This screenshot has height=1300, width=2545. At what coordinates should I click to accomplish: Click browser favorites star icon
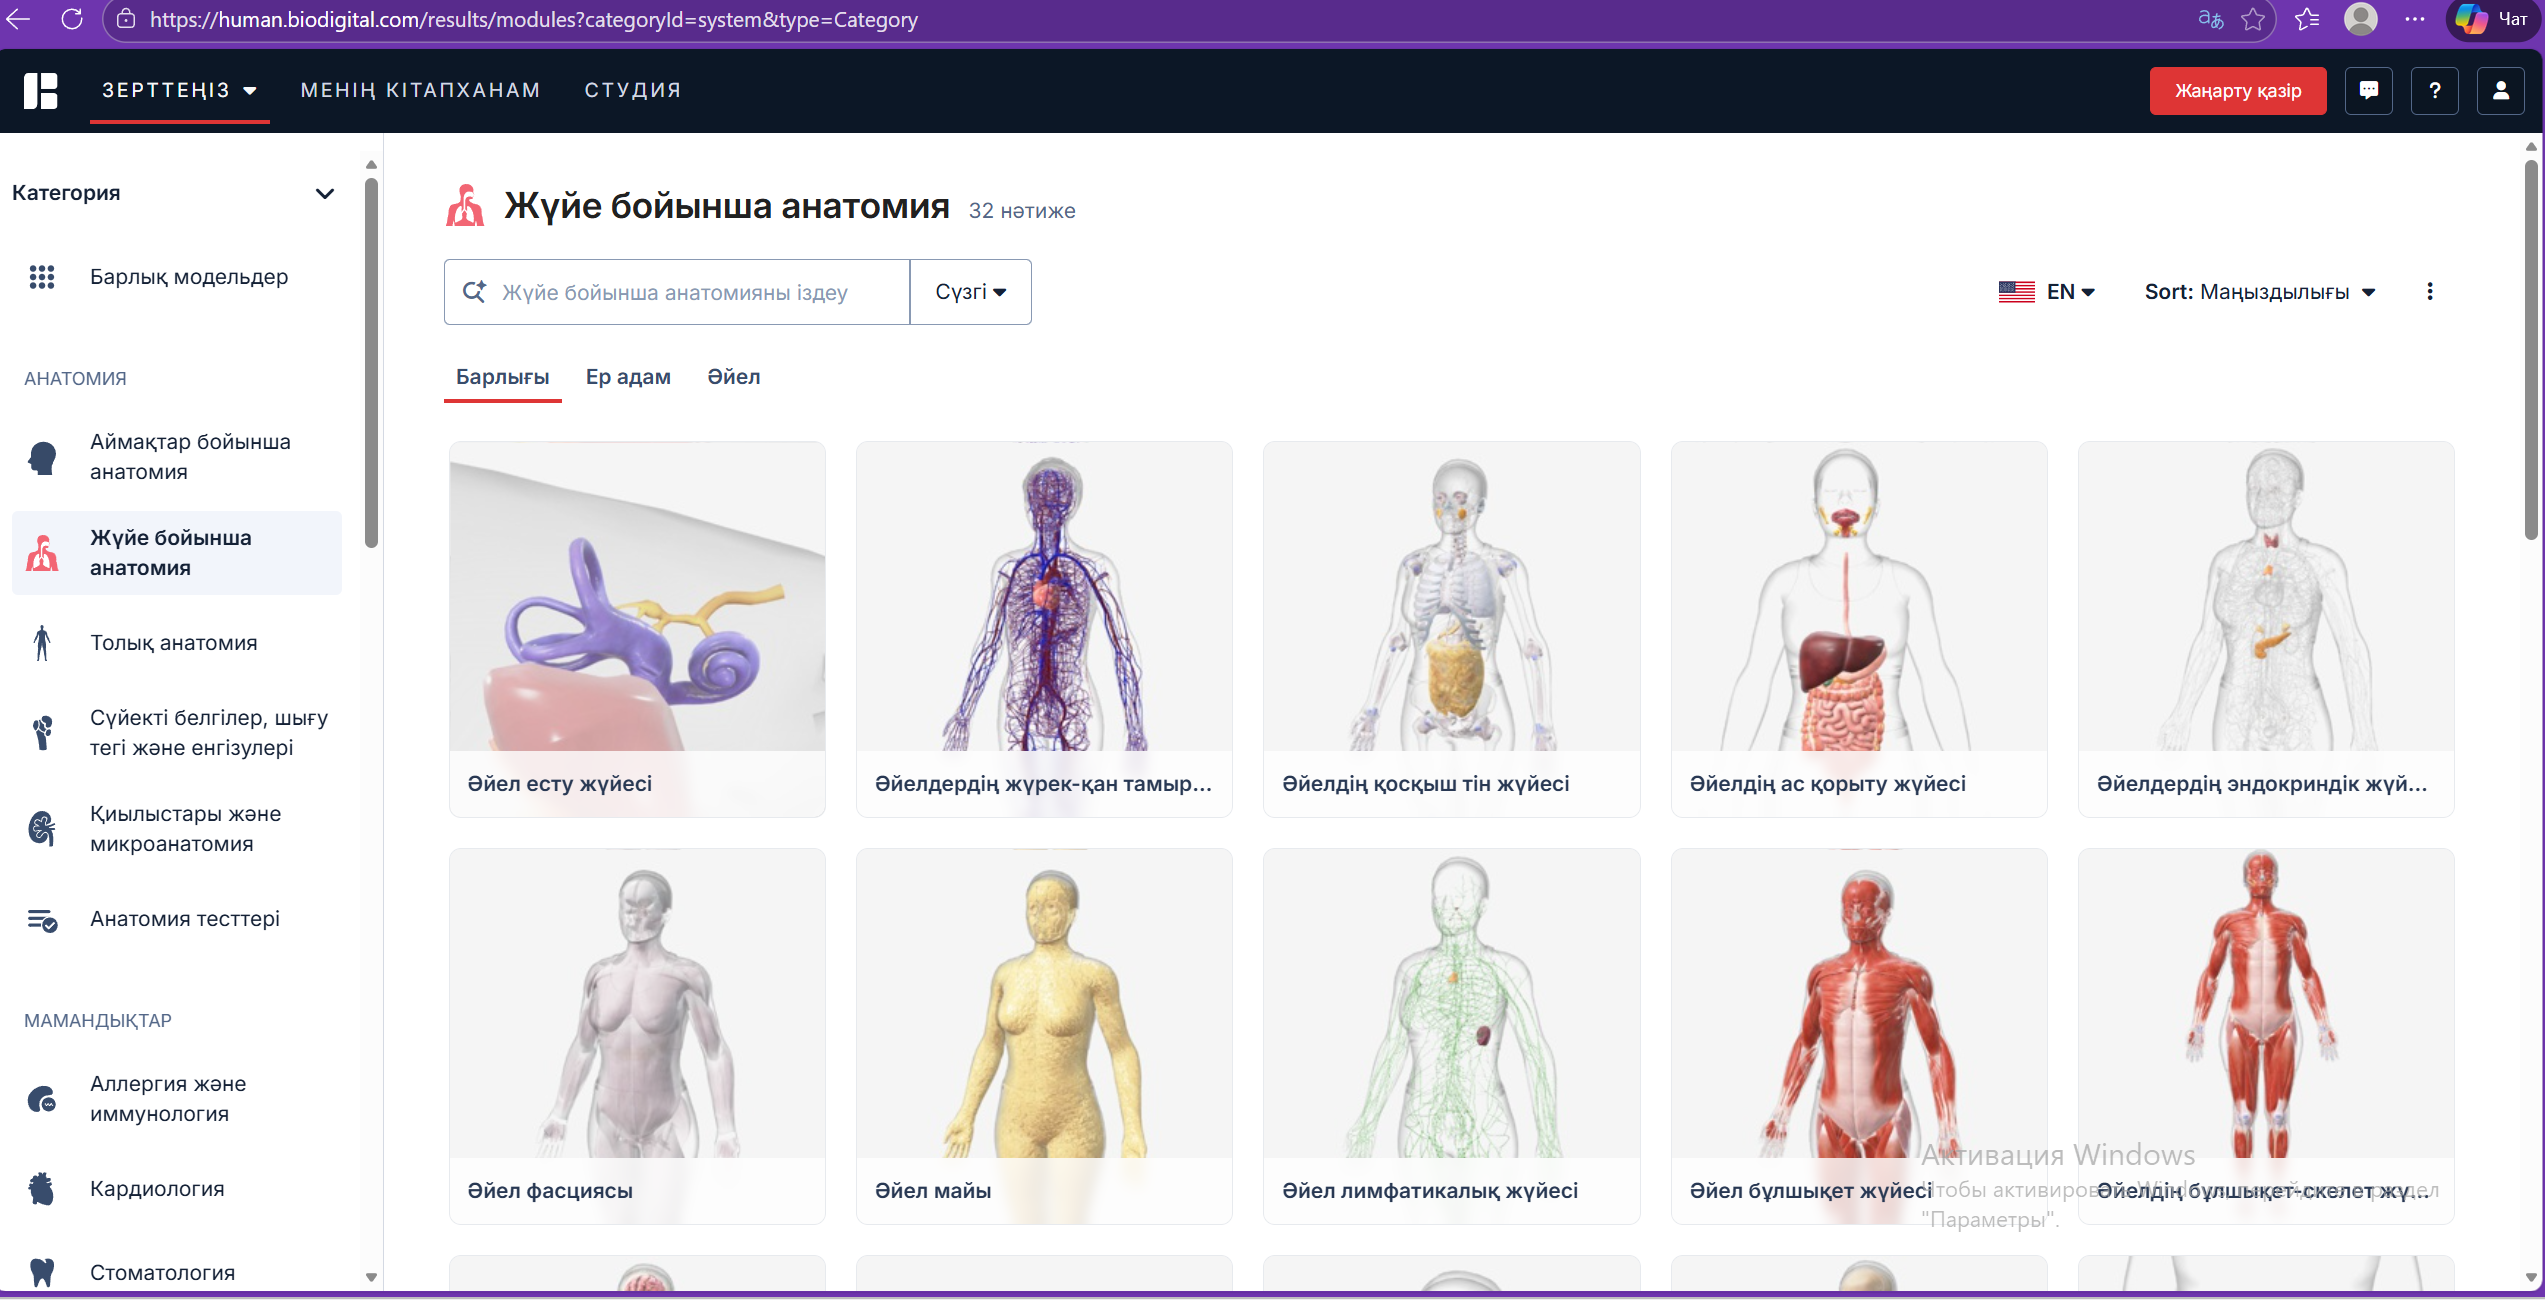(2253, 20)
